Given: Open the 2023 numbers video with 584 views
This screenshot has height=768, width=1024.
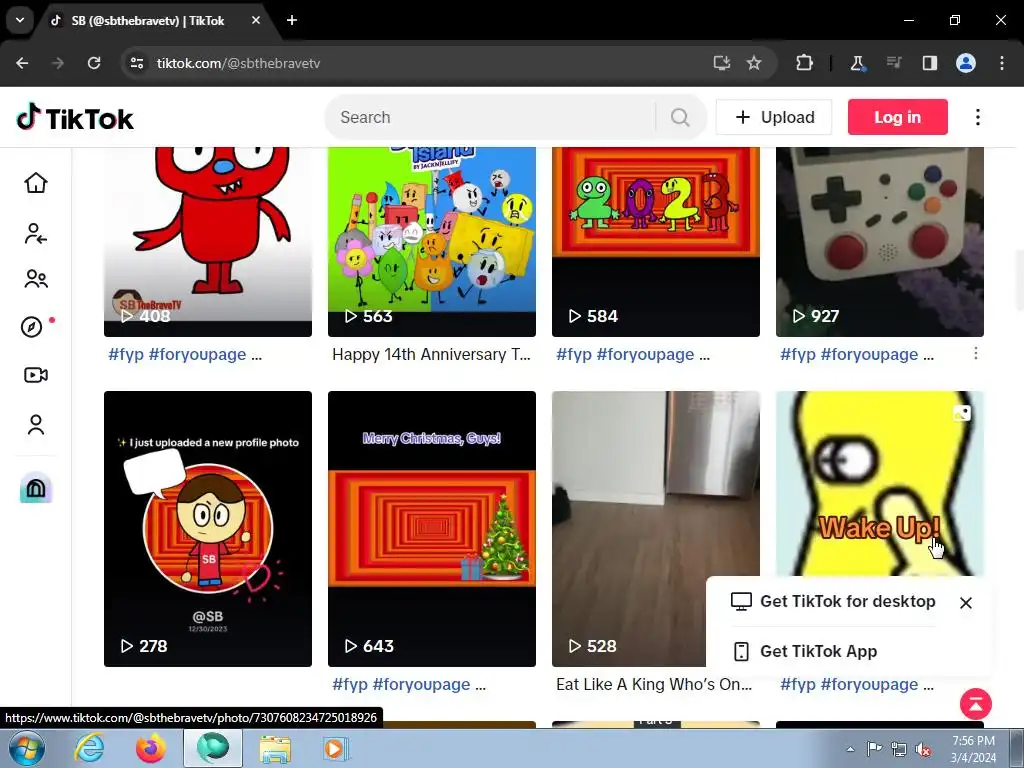Looking at the screenshot, I should pos(656,242).
